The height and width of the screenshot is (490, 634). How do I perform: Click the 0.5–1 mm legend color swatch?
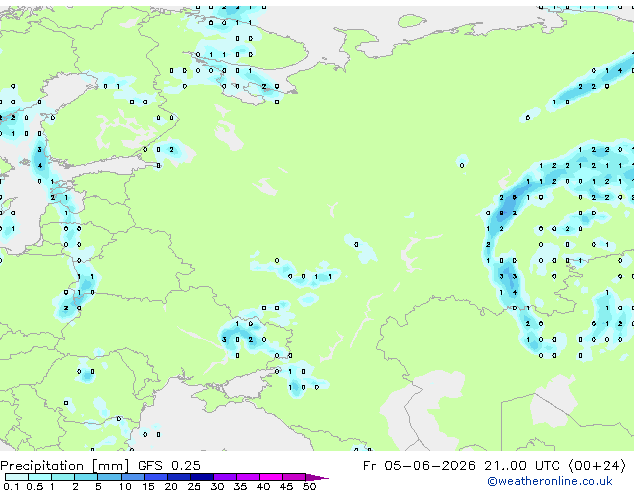click(40, 477)
